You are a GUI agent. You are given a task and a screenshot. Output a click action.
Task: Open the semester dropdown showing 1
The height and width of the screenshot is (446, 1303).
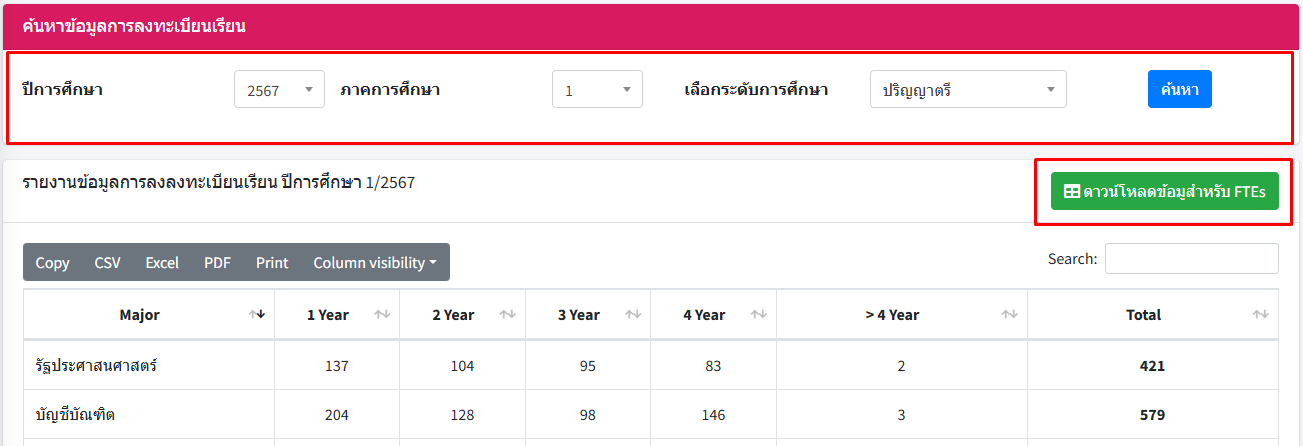(597, 90)
